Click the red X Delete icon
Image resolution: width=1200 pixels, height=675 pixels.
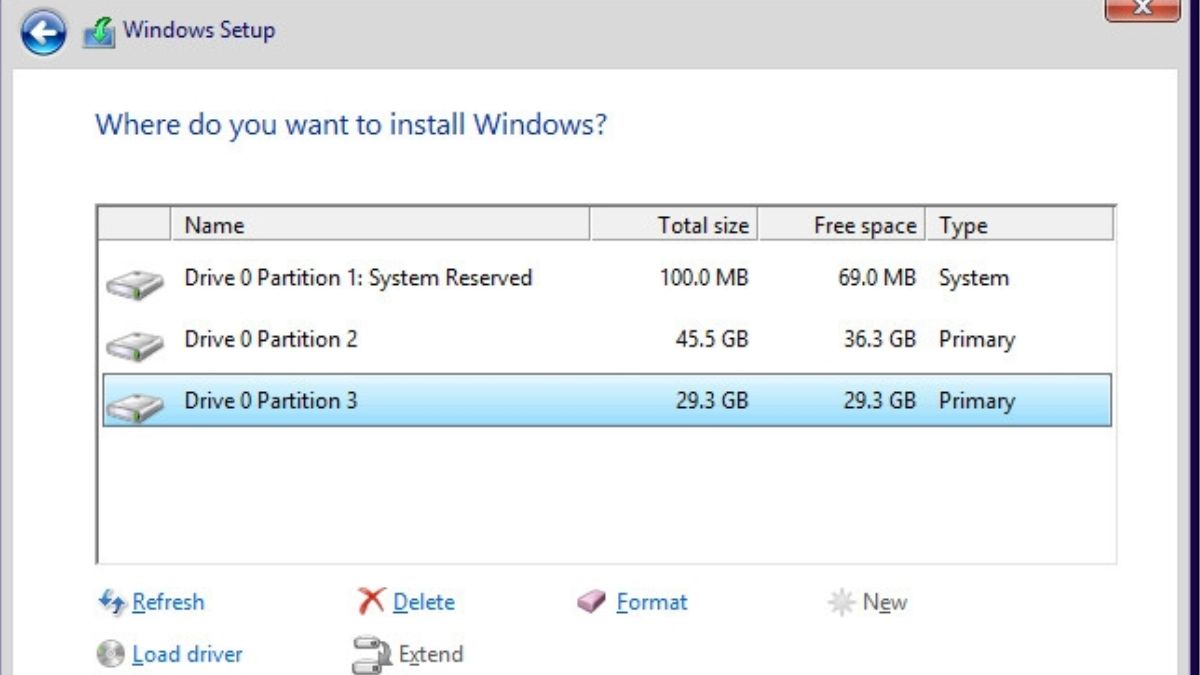(371, 601)
